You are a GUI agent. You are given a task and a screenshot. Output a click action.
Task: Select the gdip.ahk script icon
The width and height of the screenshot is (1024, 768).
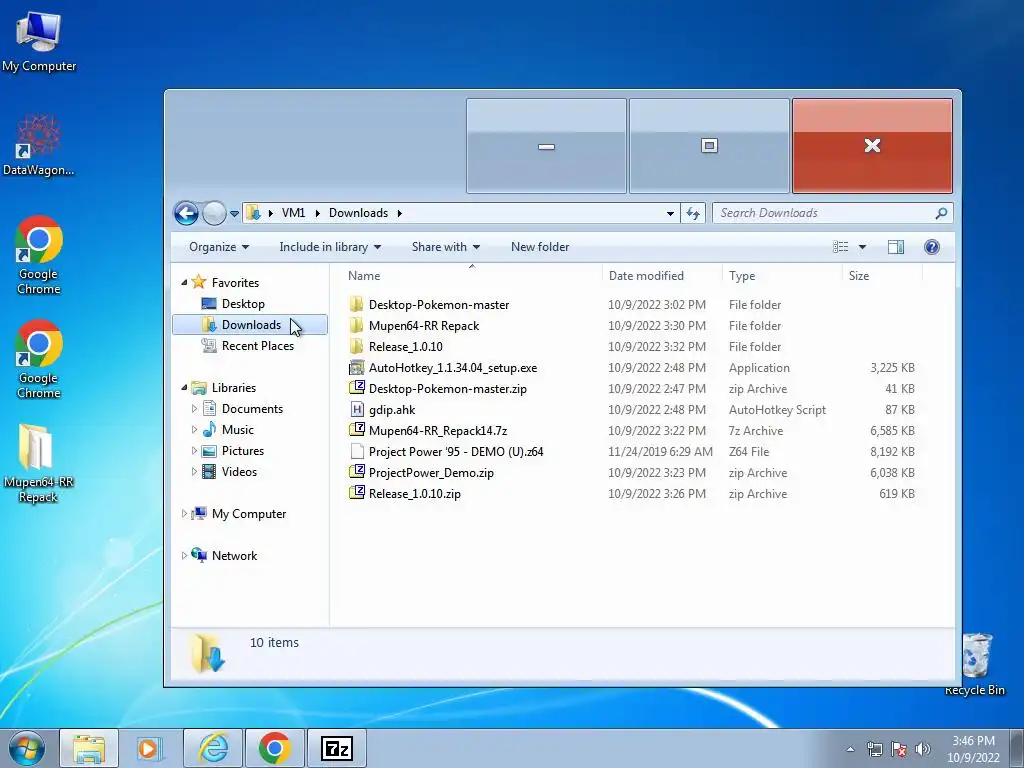pos(357,409)
